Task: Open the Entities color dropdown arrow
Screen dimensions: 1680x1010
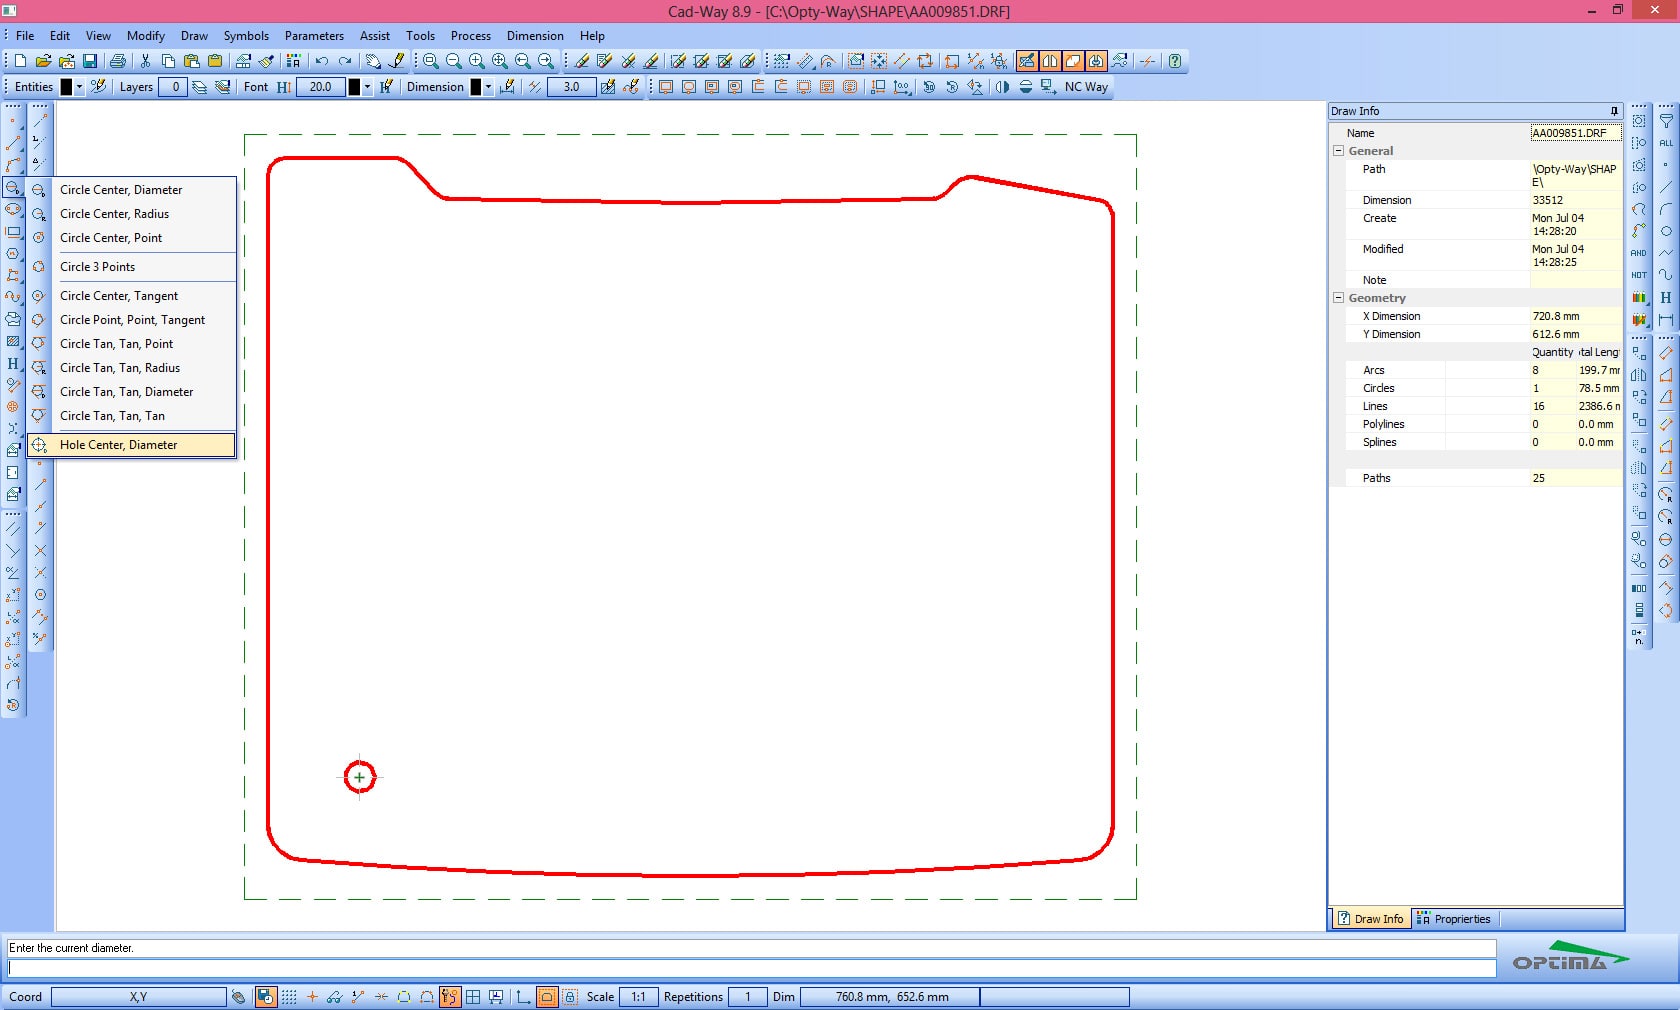Action: [x=80, y=87]
